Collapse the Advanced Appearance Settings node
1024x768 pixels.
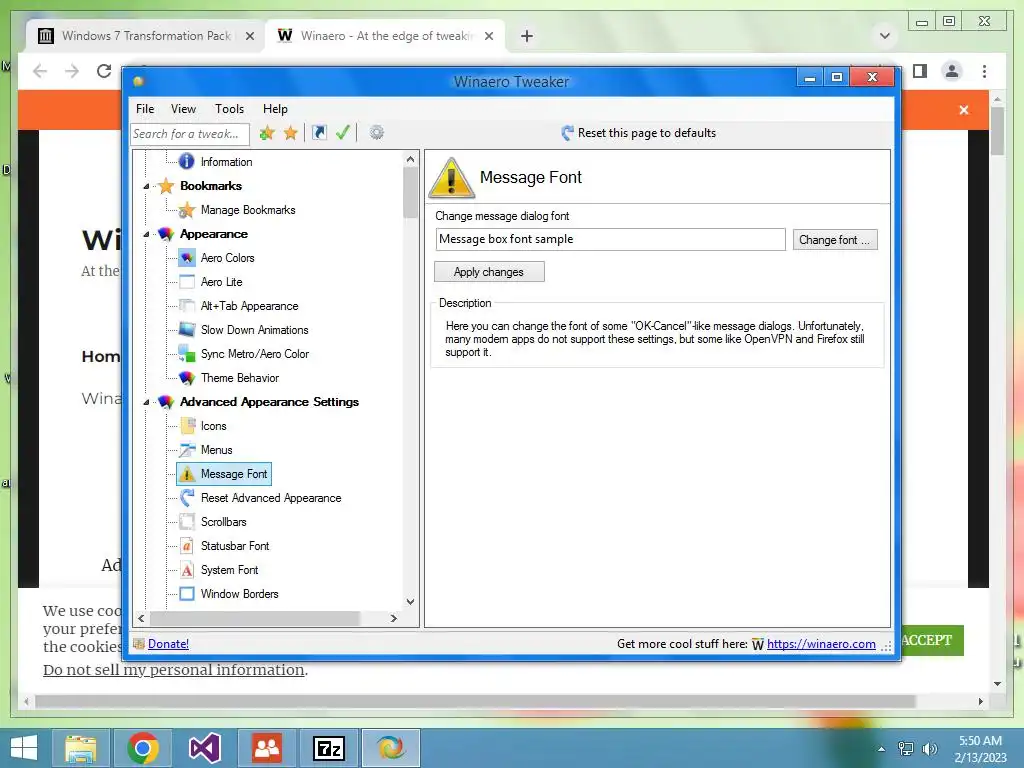coord(146,402)
